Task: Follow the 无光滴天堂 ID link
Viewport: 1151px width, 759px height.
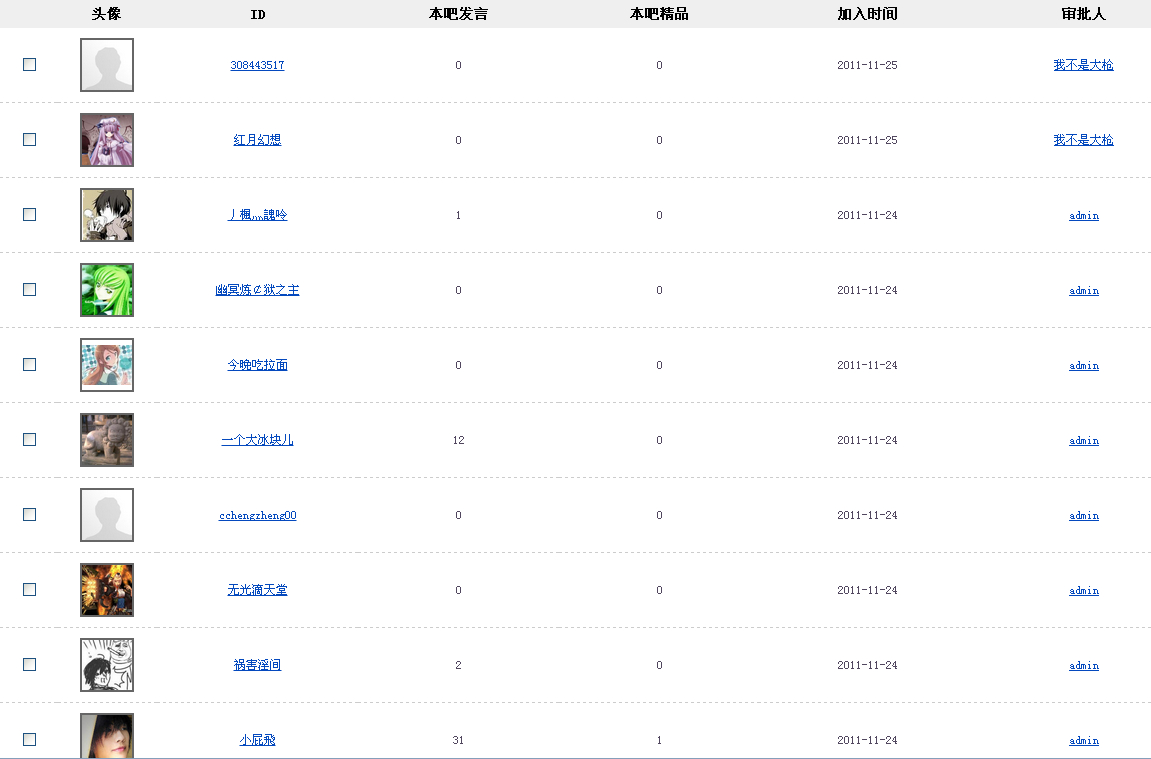Action: pyautogui.click(x=257, y=590)
